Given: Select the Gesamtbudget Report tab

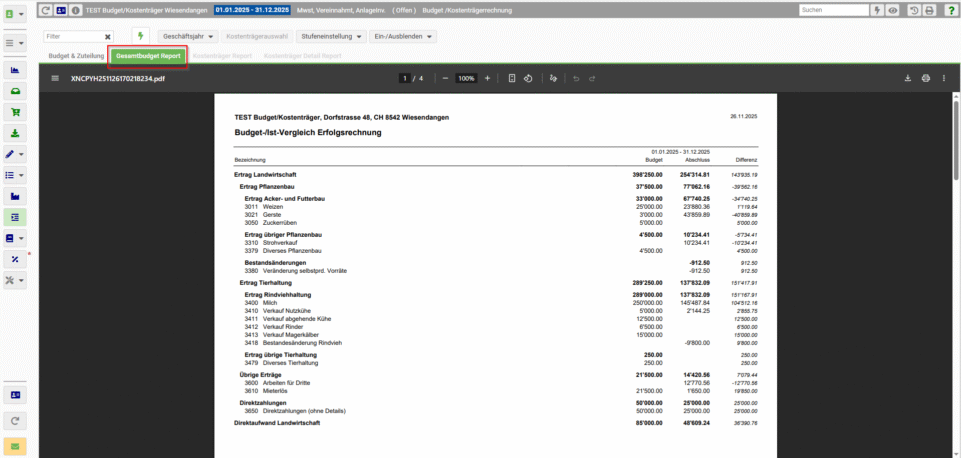Looking at the screenshot, I should (148, 56).
